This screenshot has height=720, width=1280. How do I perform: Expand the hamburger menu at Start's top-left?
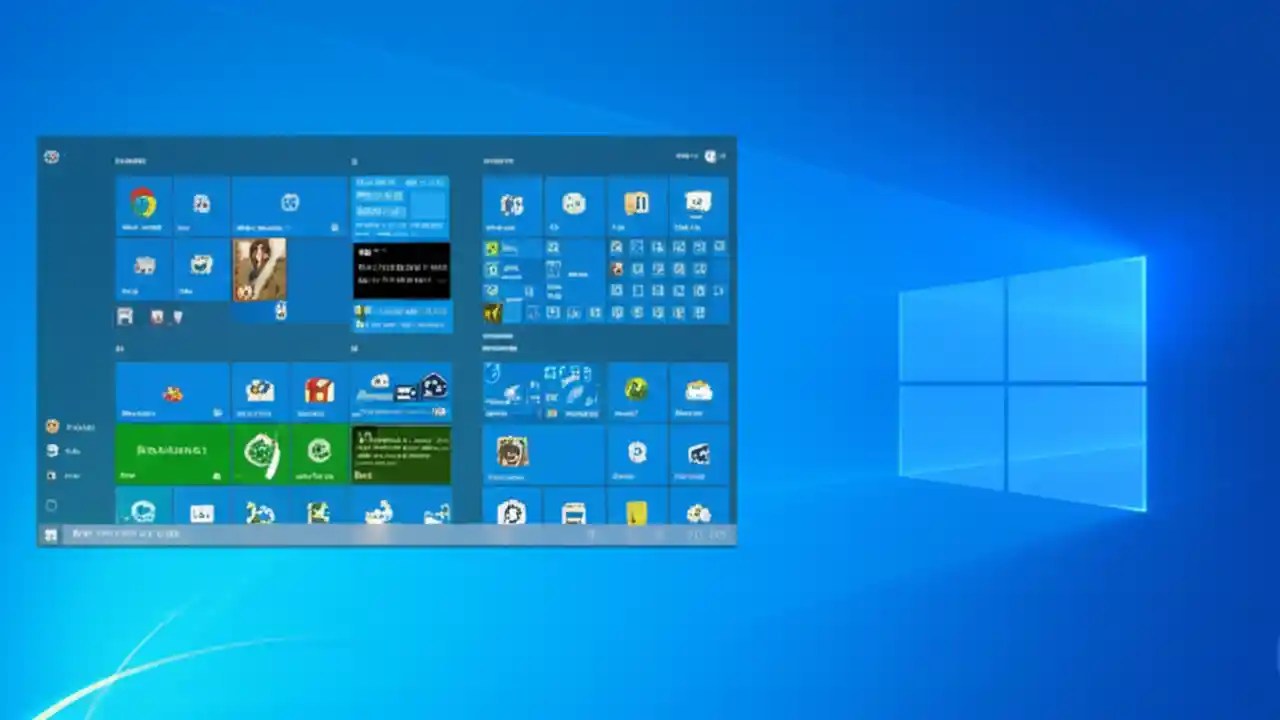tap(51, 157)
